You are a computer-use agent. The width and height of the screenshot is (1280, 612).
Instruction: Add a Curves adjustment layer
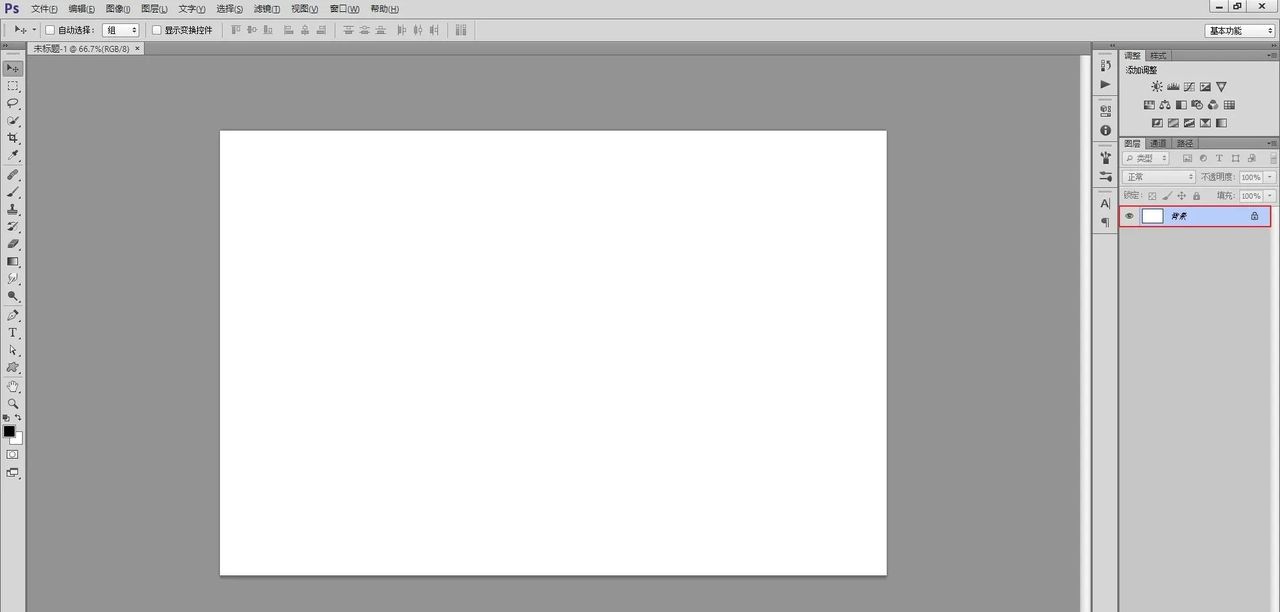[x=1189, y=87]
